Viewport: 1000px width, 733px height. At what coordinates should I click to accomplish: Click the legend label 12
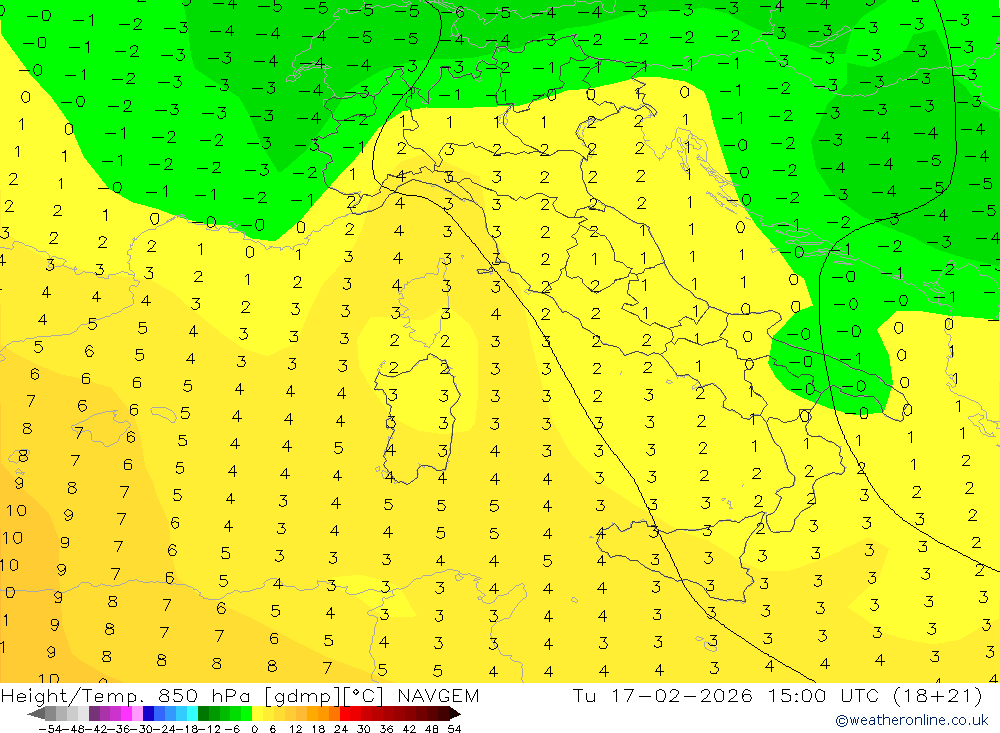point(295,729)
